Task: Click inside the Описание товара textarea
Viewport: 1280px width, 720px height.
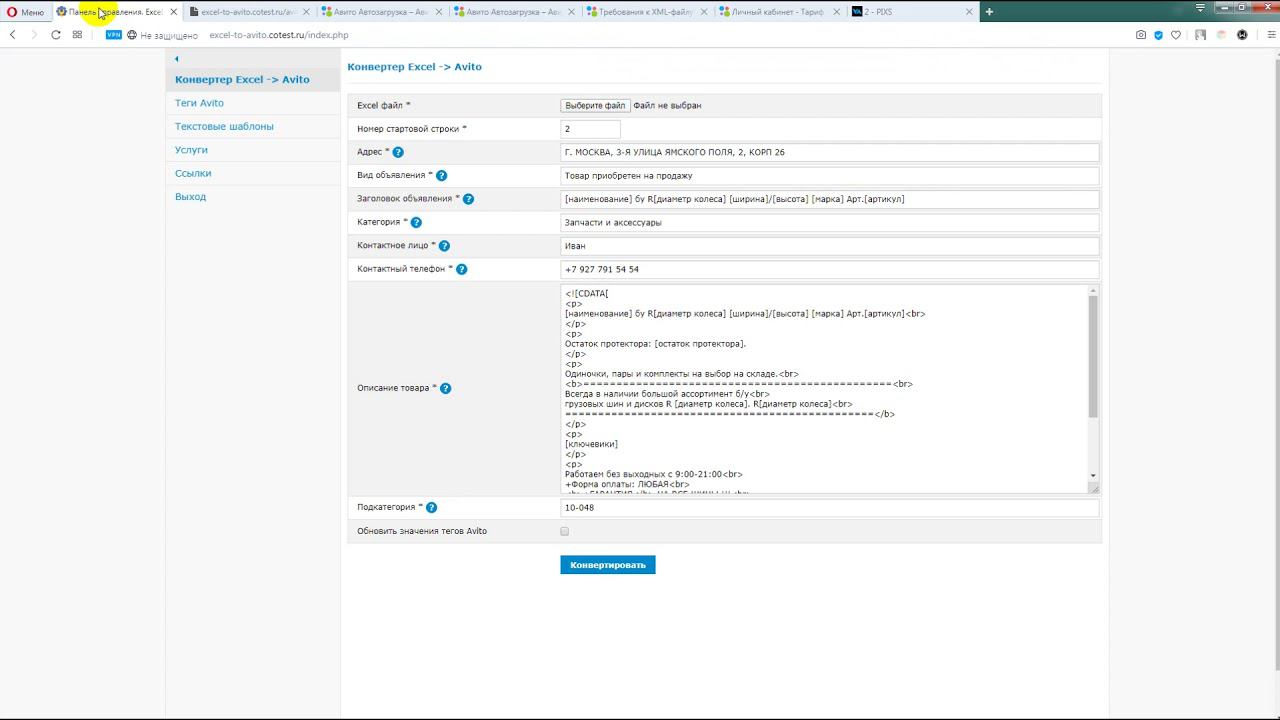Action: tap(824, 389)
